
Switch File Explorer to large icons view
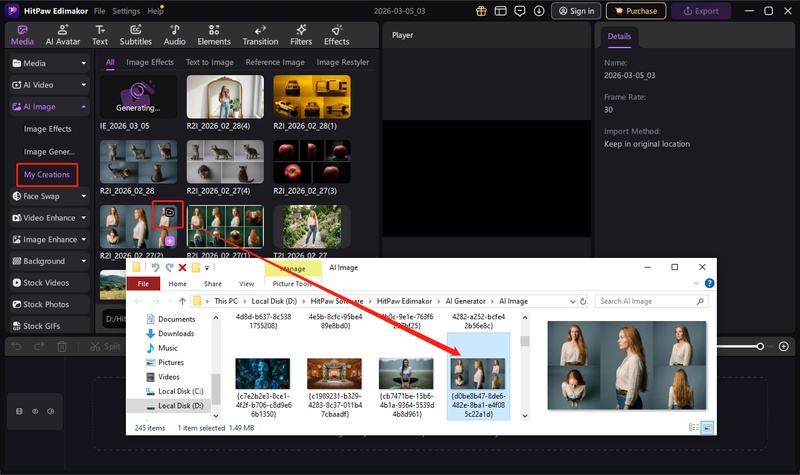click(x=708, y=427)
